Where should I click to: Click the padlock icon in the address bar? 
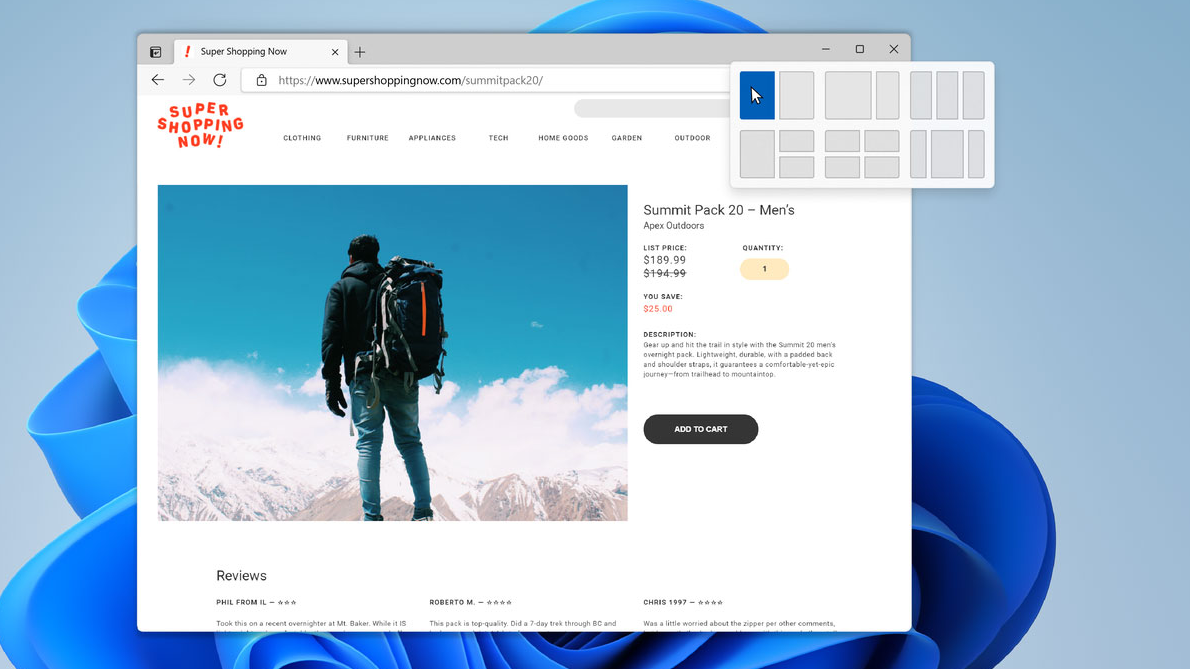coord(261,80)
